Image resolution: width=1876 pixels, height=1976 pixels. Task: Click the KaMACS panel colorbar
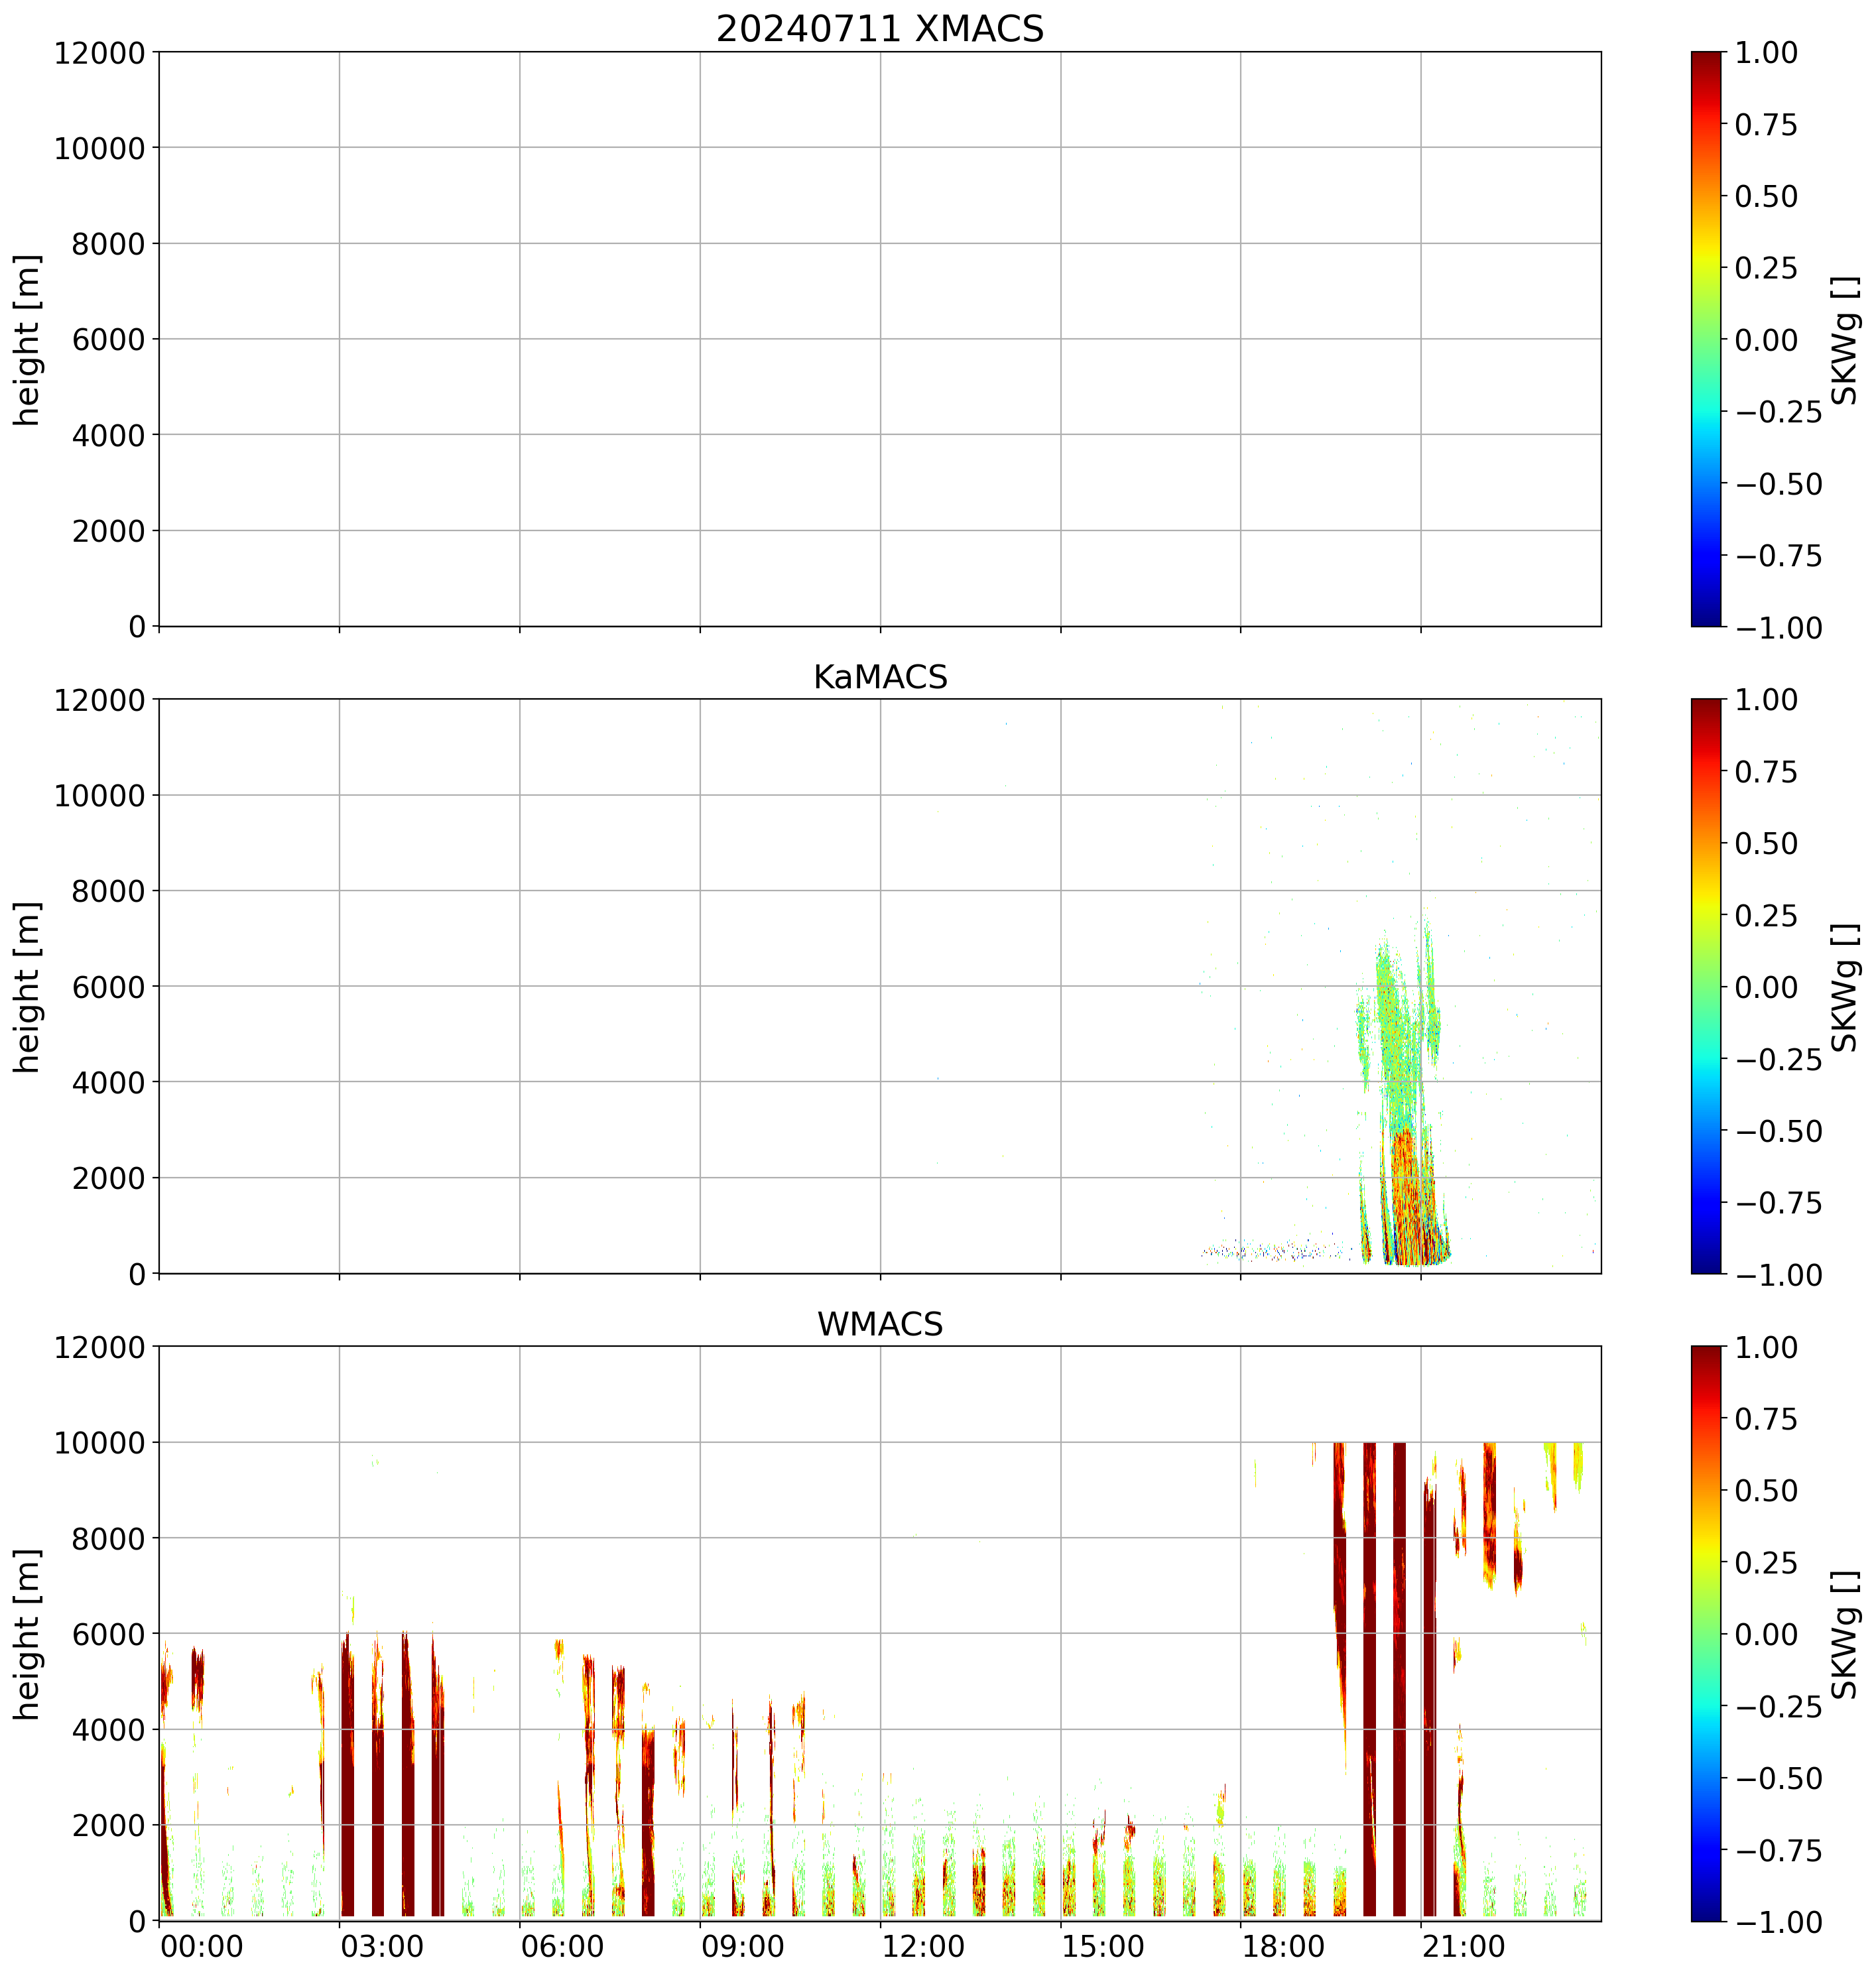pos(1706,986)
